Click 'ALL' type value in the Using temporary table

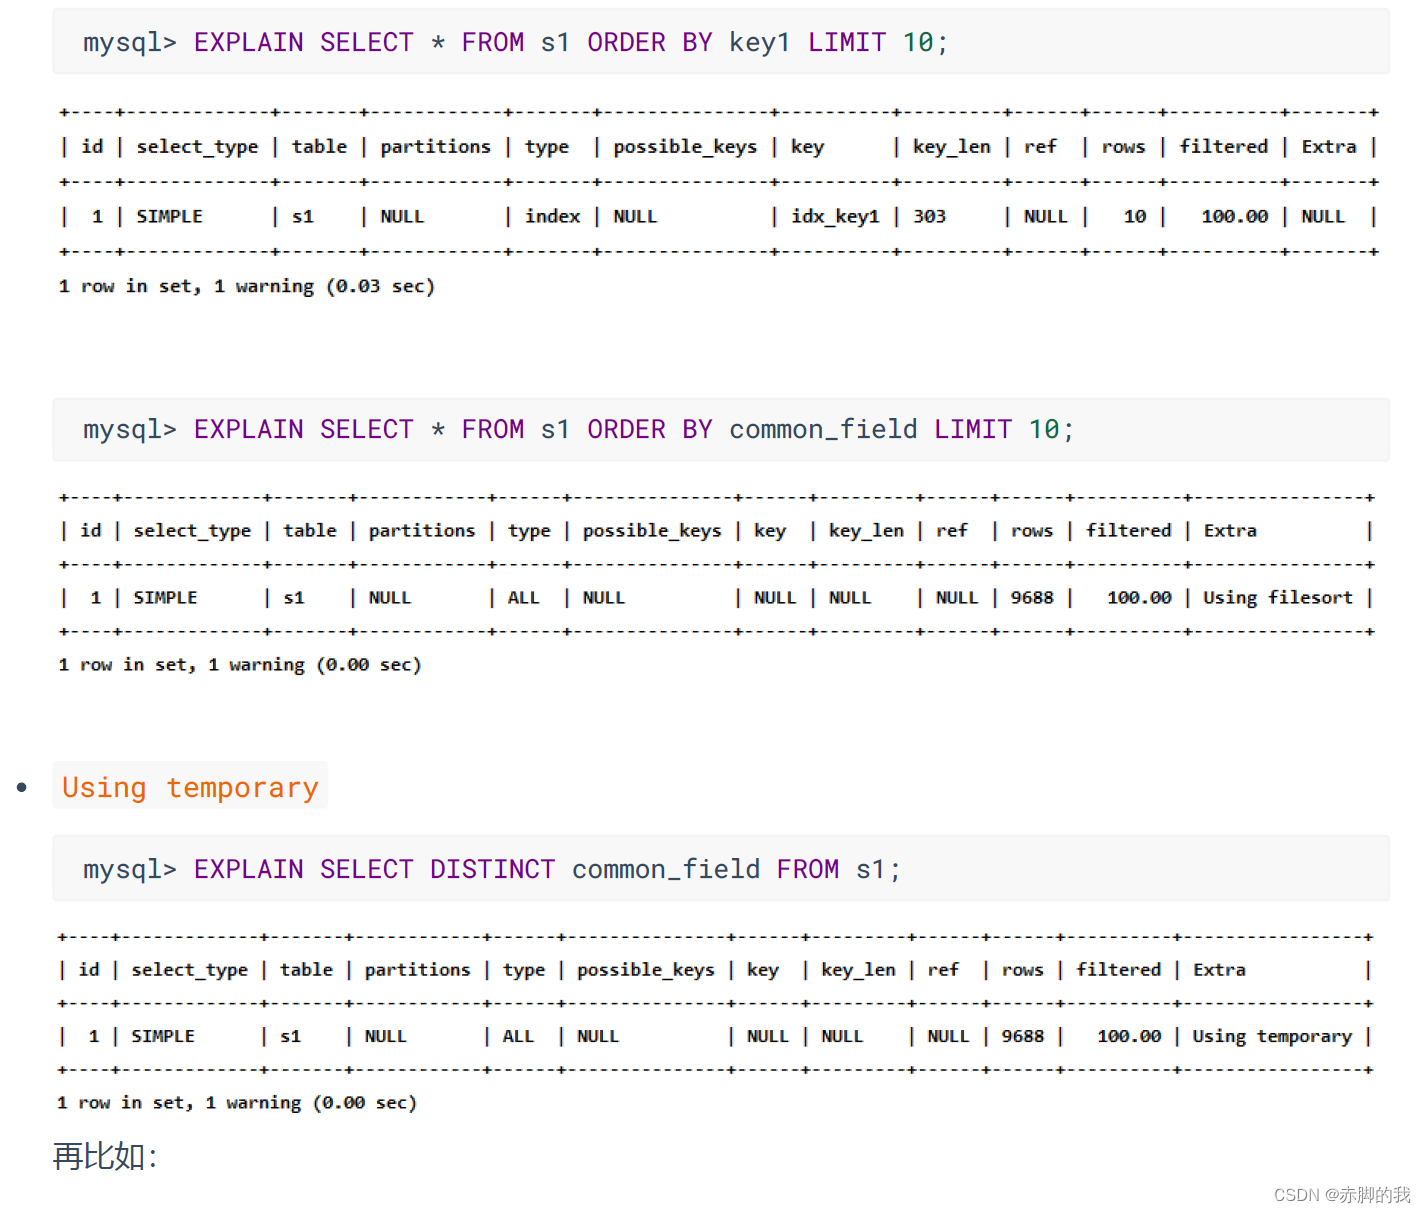click(x=518, y=1036)
